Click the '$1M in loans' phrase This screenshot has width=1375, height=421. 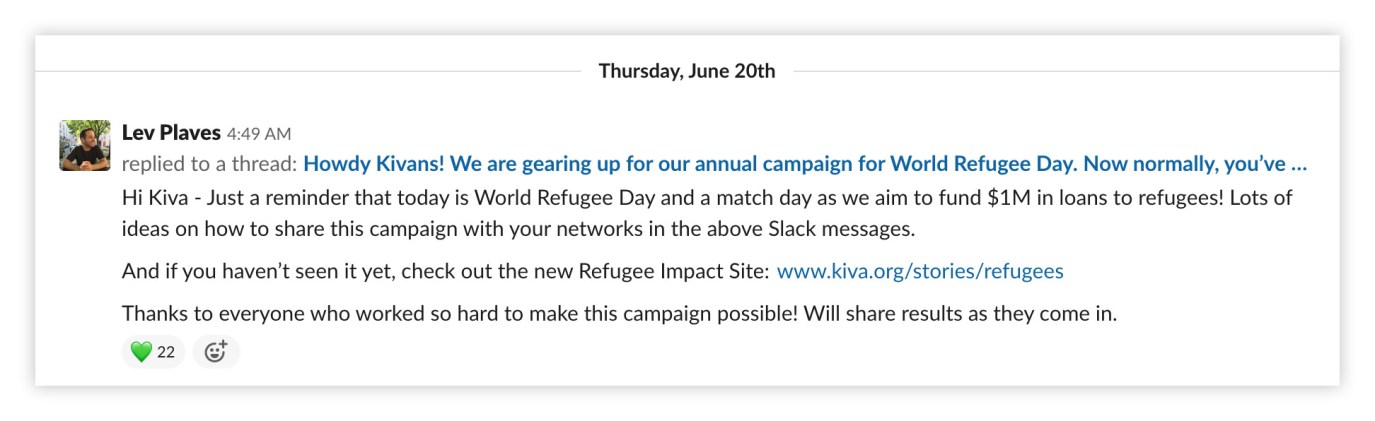click(1044, 198)
